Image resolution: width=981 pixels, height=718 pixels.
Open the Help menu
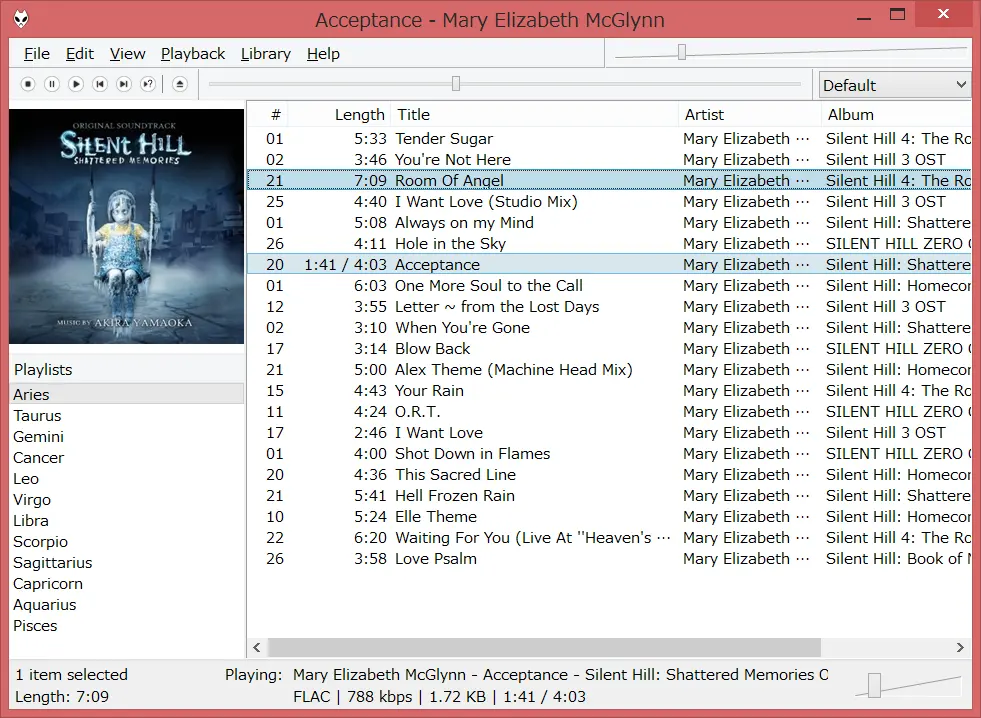click(323, 54)
